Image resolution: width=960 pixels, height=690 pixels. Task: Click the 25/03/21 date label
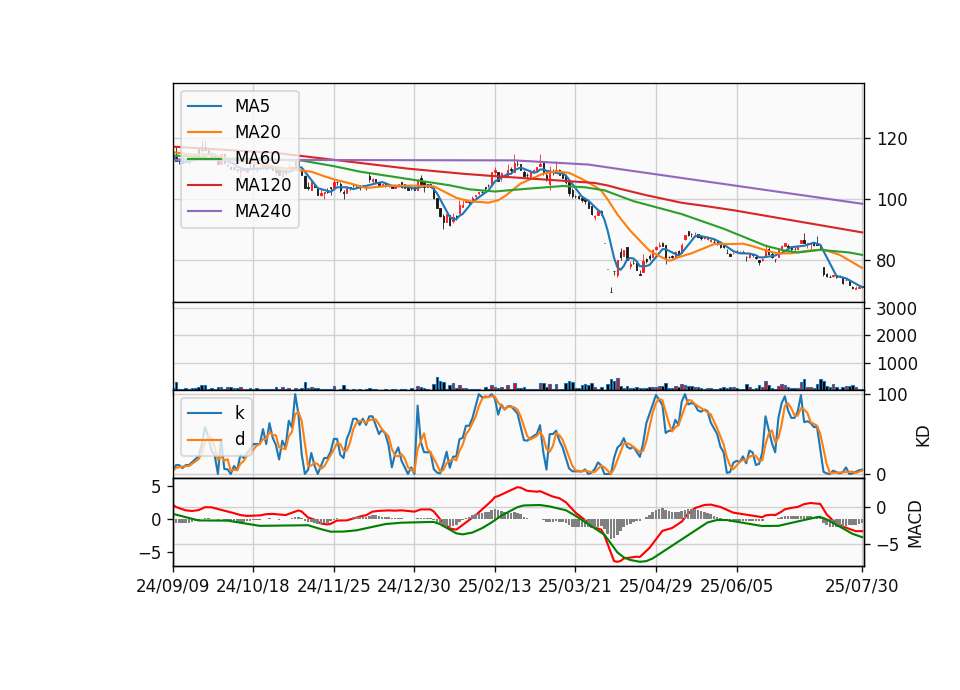point(575,586)
